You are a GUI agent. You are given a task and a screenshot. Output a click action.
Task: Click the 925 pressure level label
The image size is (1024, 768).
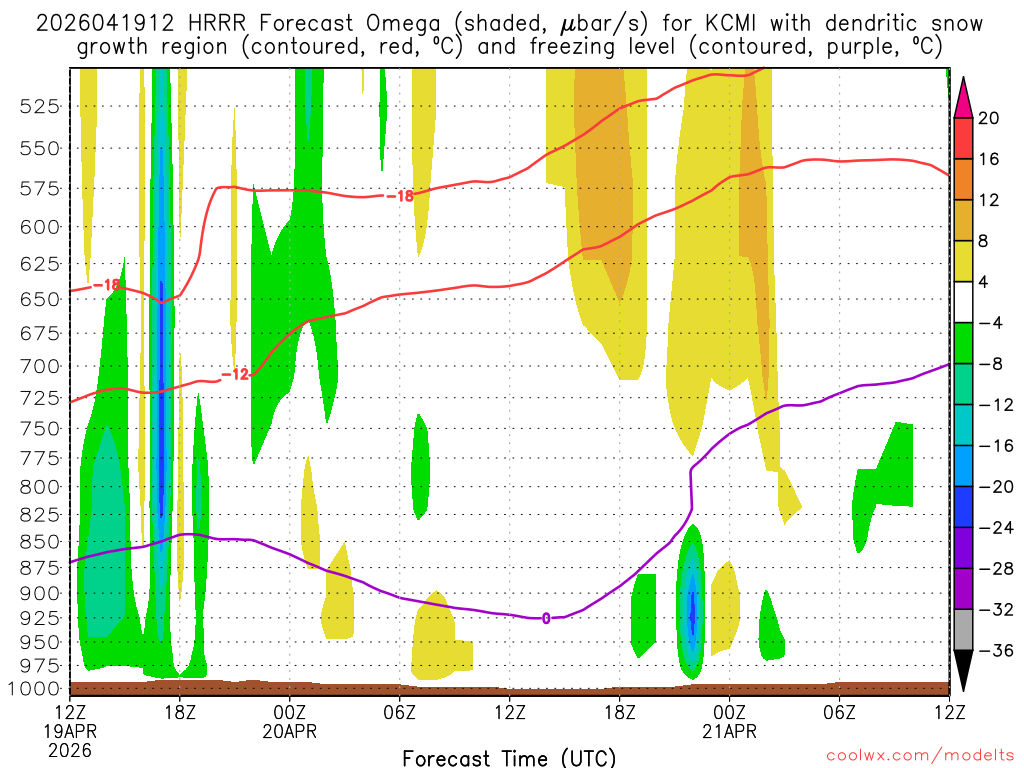click(x=40, y=617)
